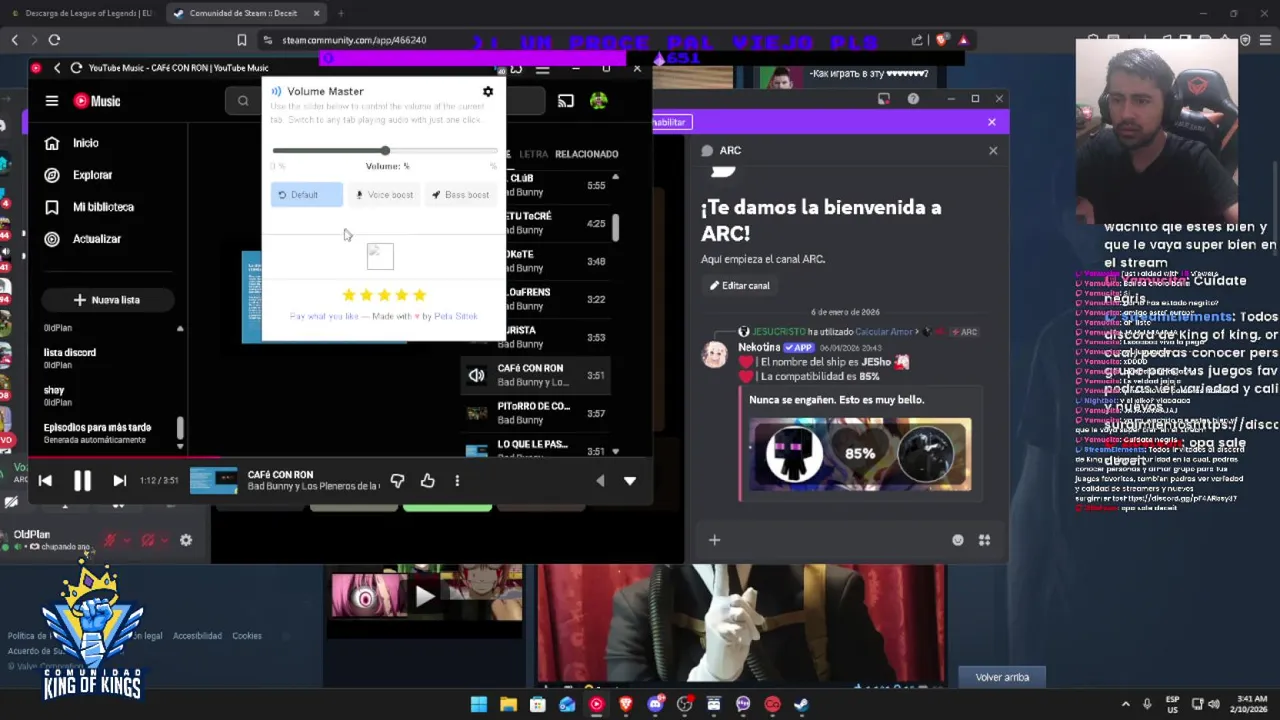1280x720 pixels.
Task: Open File Explorer from the taskbar
Action: tap(508, 704)
